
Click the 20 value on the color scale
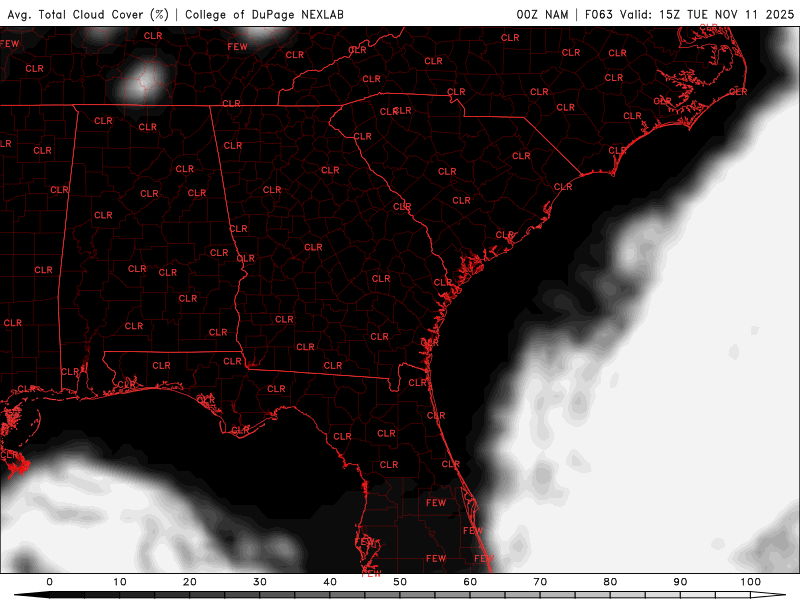pos(190,582)
